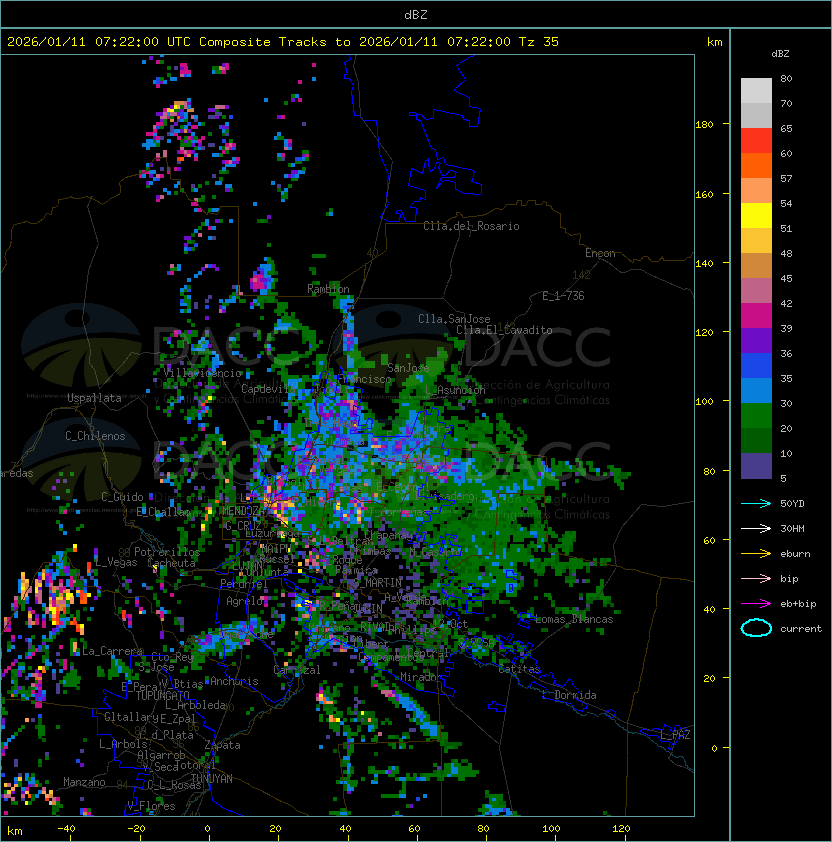This screenshot has width=832, height=842.
Task: Click the 'L_Vegas' map label
Action: pos(116,562)
